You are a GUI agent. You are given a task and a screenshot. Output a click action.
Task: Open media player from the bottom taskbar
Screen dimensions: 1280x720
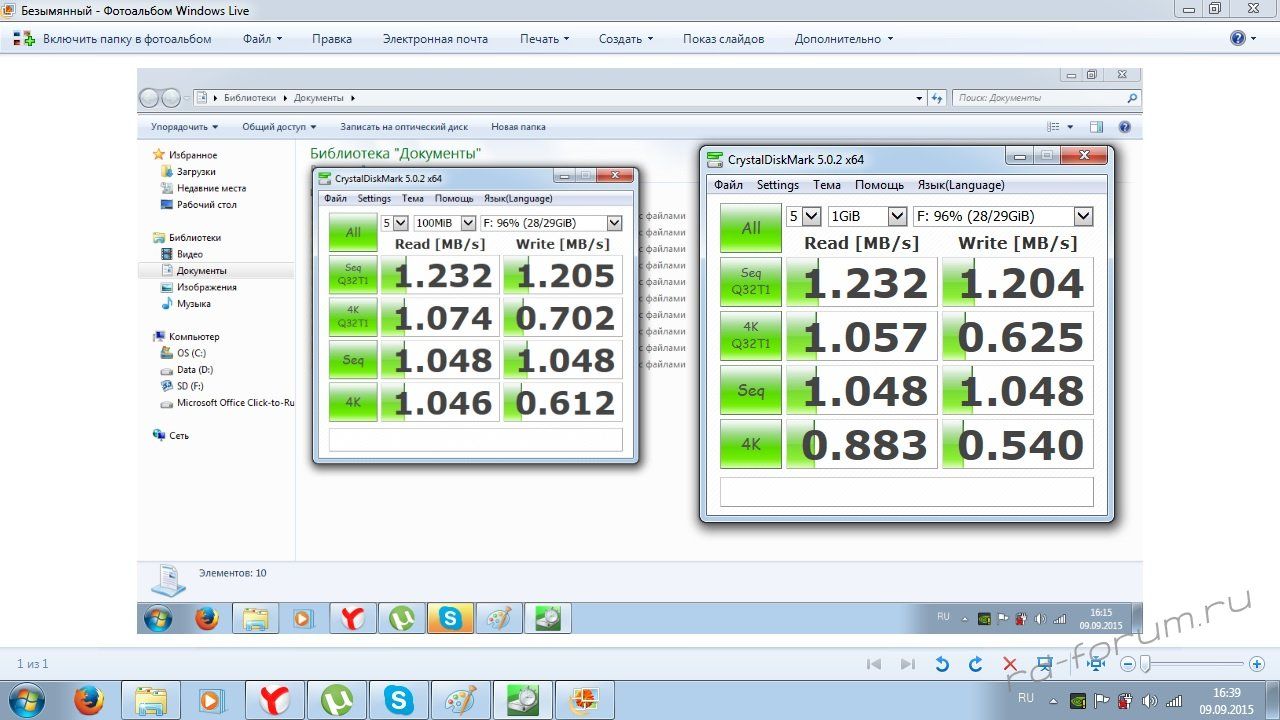click(212, 700)
